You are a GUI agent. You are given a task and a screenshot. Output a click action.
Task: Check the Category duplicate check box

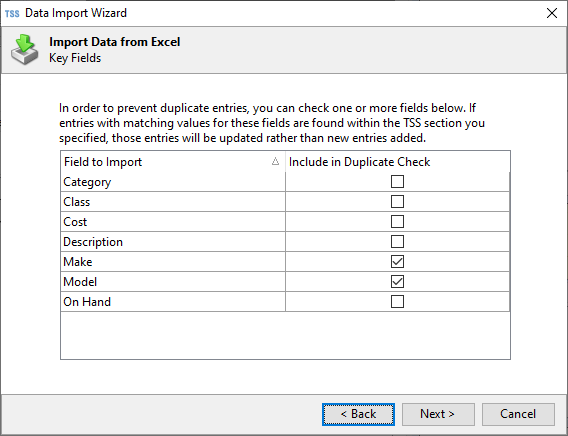(397, 181)
